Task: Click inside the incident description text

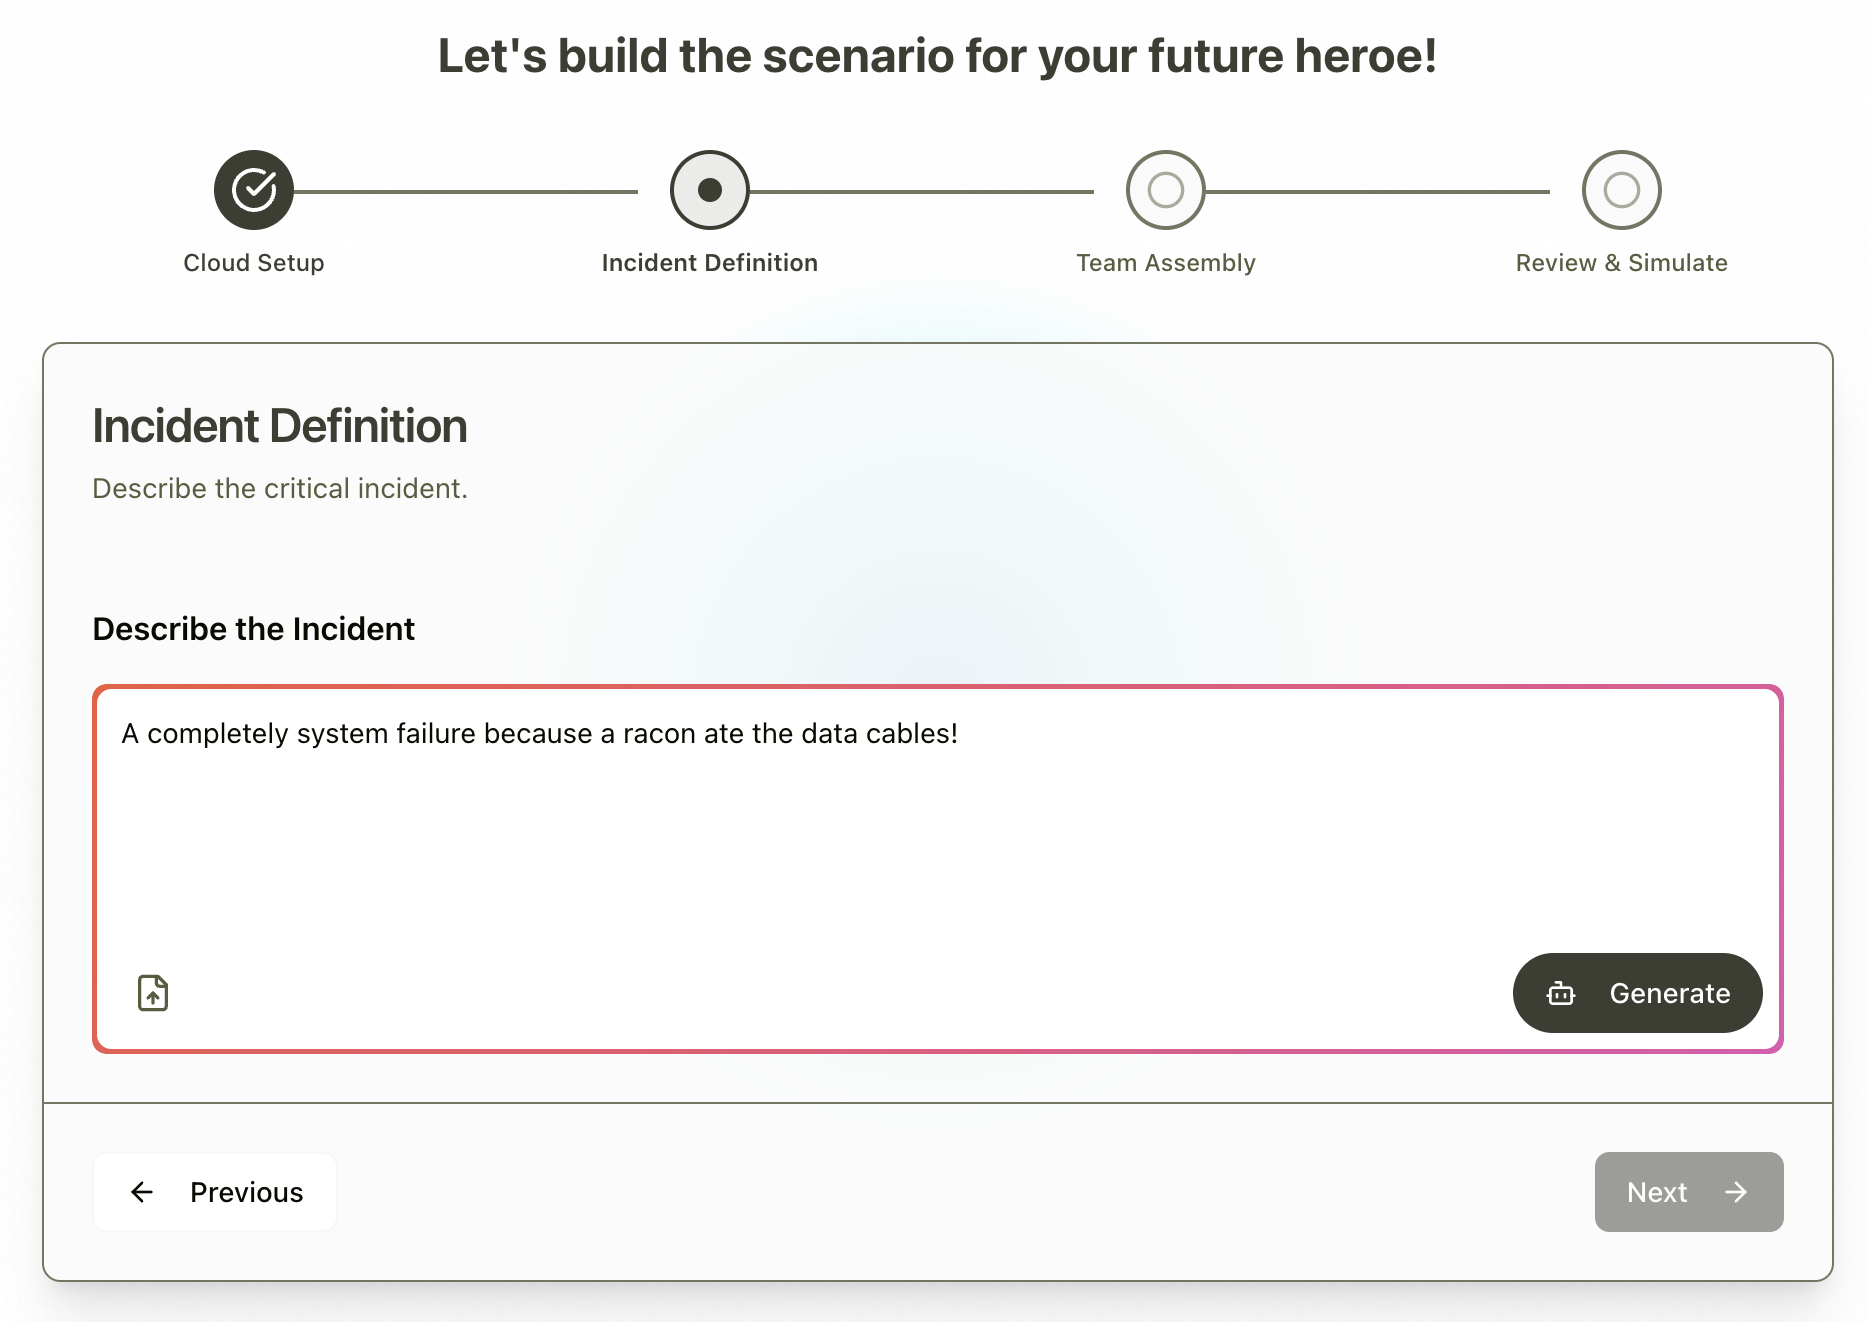Action: click(540, 734)
